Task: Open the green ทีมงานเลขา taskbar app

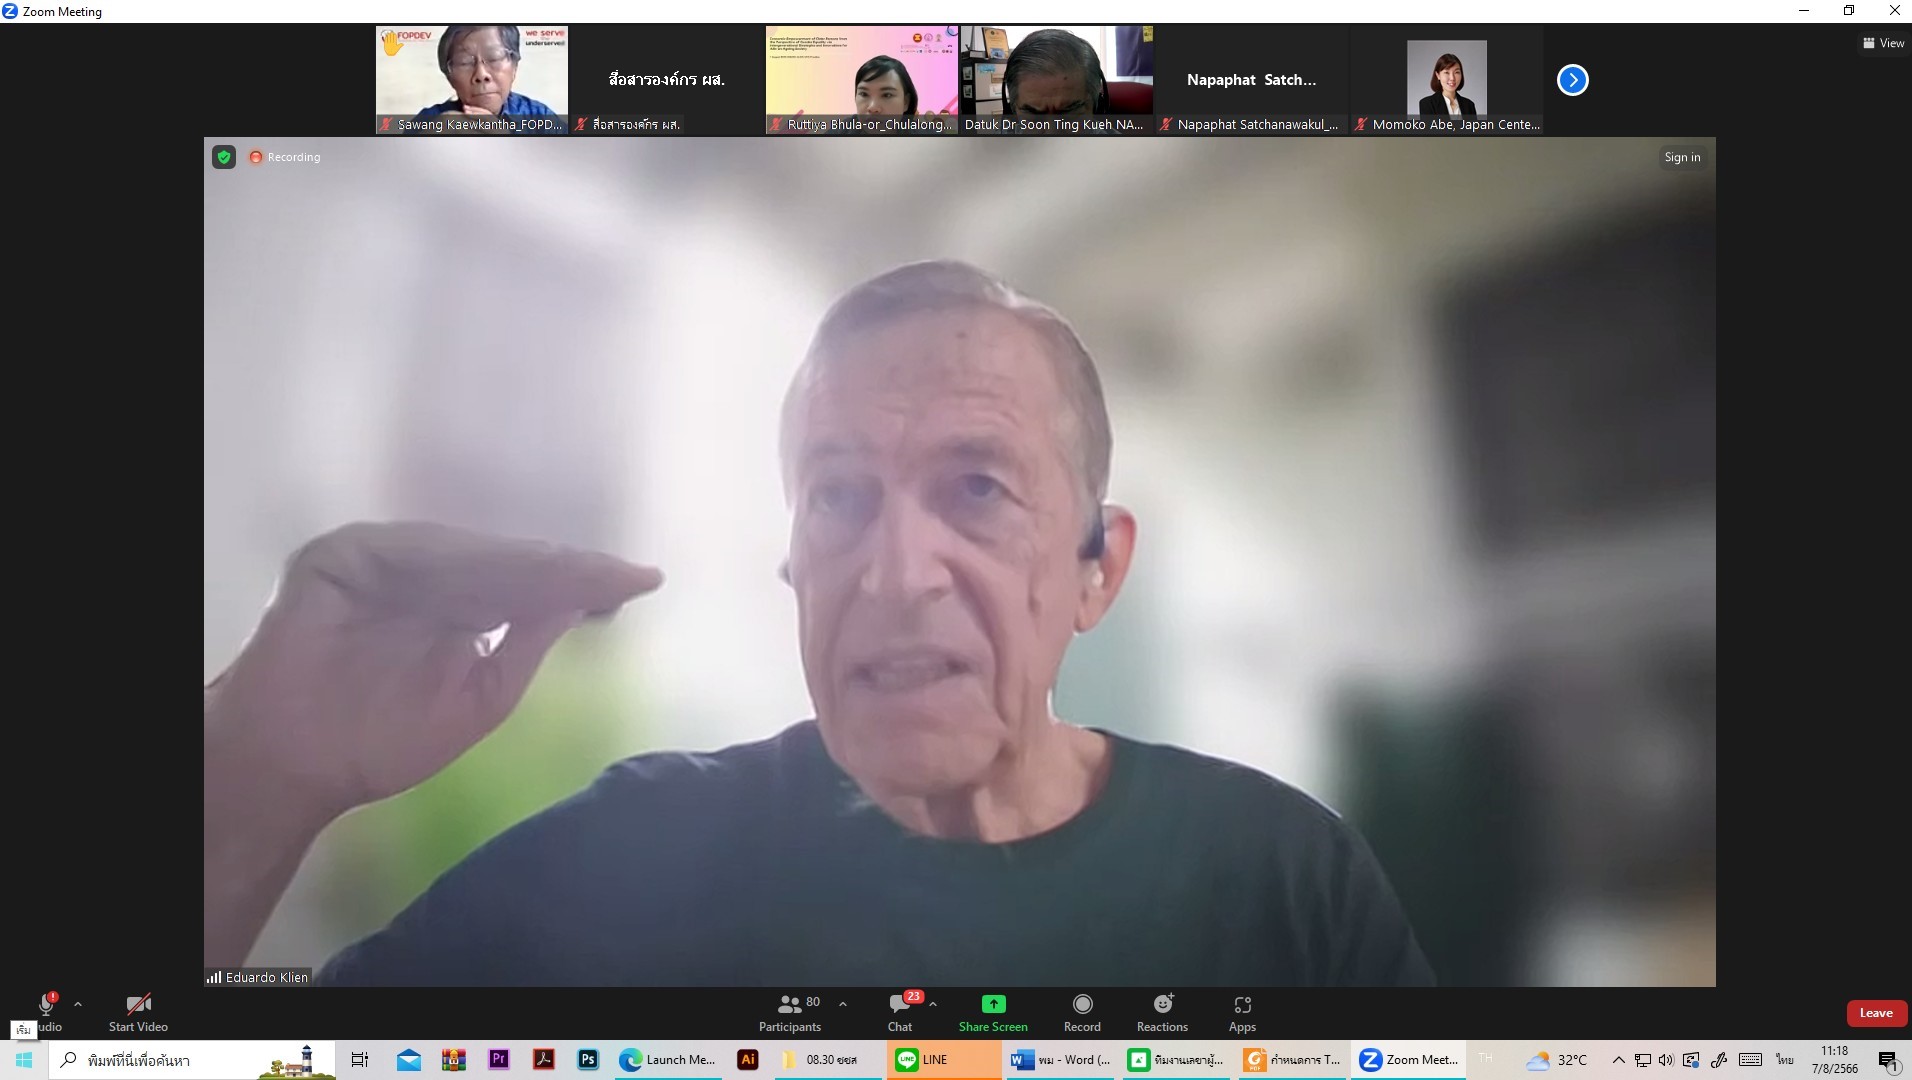Action: click(x=1176, y=1060)
